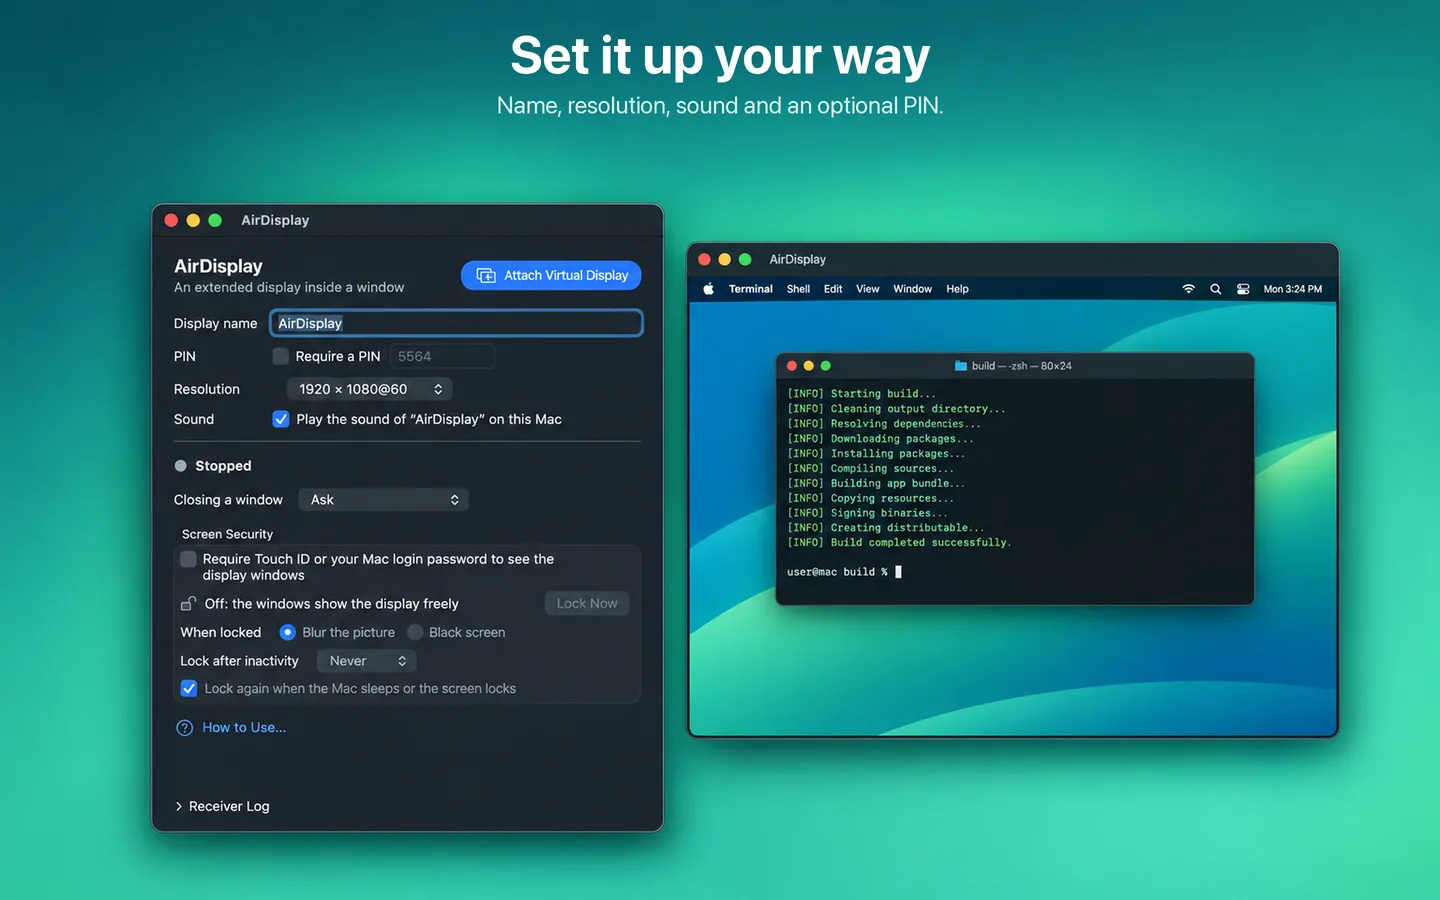Open the How to Use link
Image resolution: width=1440 pixels, height=900 pixels.
pos(244,727)
